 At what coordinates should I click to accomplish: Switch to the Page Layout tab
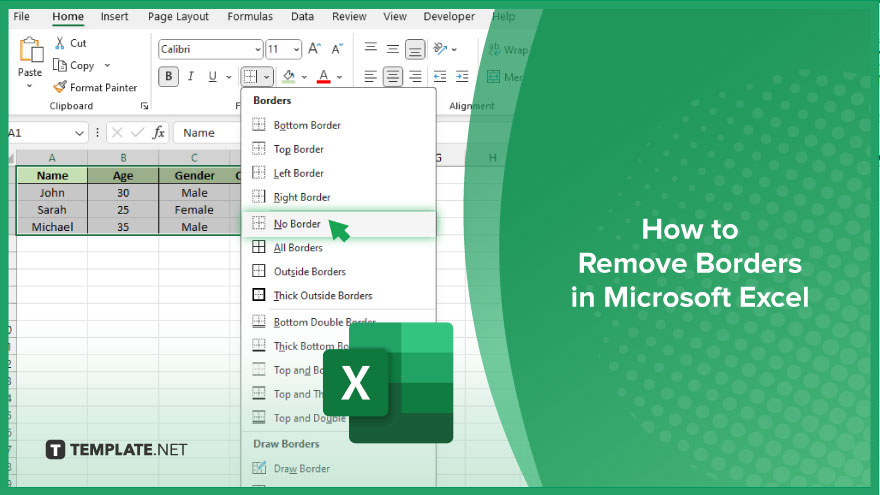click(x=178, y=16)
